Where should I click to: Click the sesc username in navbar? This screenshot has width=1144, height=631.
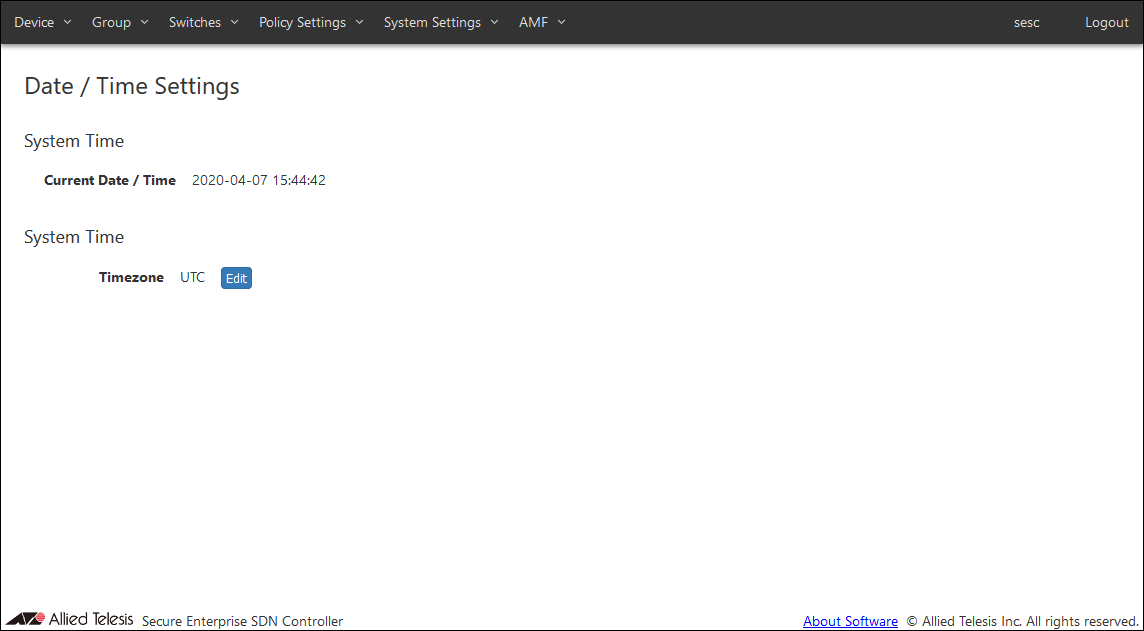(1026, 22)
